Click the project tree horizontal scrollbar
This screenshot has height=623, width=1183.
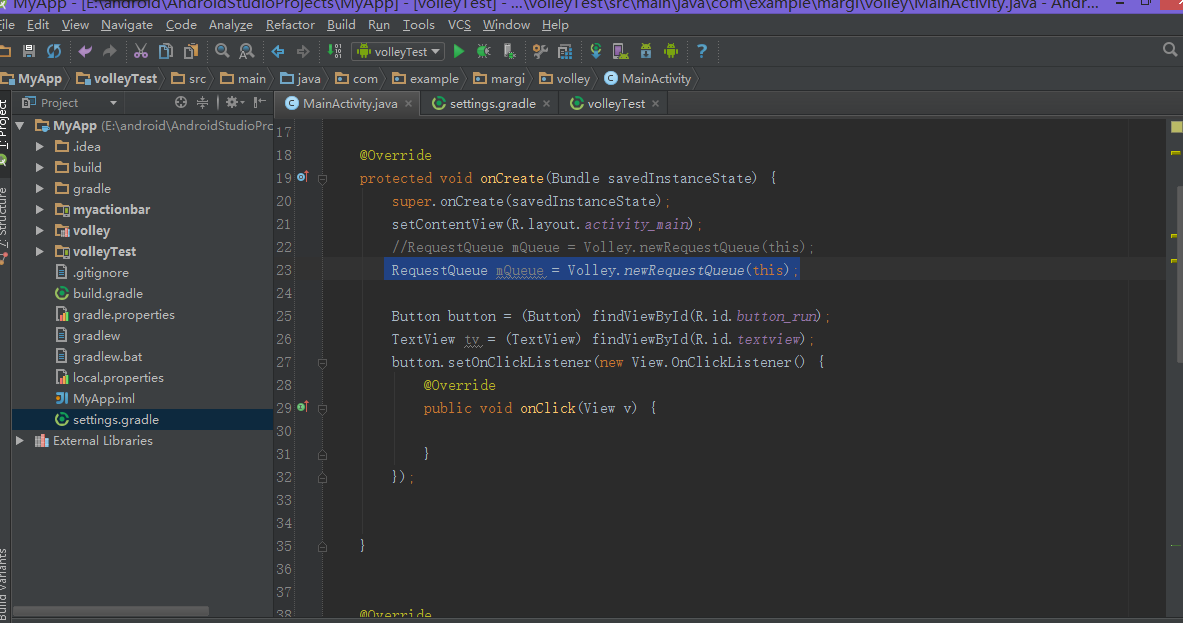(111, 611)
